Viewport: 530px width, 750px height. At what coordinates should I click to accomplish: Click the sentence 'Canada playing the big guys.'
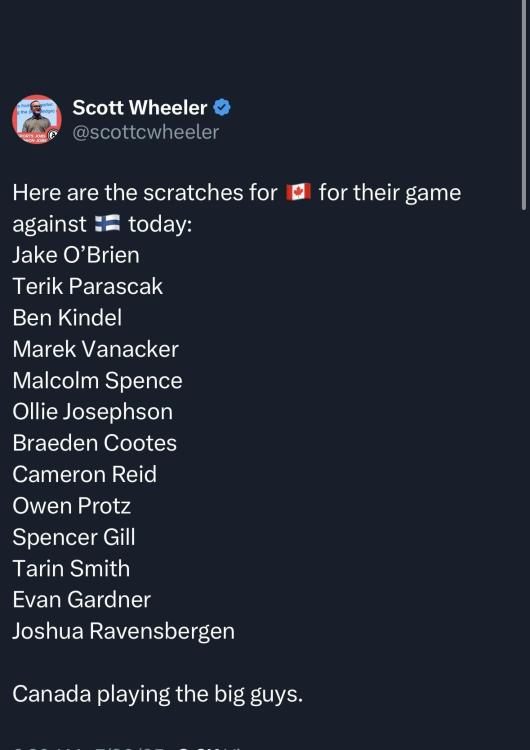tap(158, 694)
